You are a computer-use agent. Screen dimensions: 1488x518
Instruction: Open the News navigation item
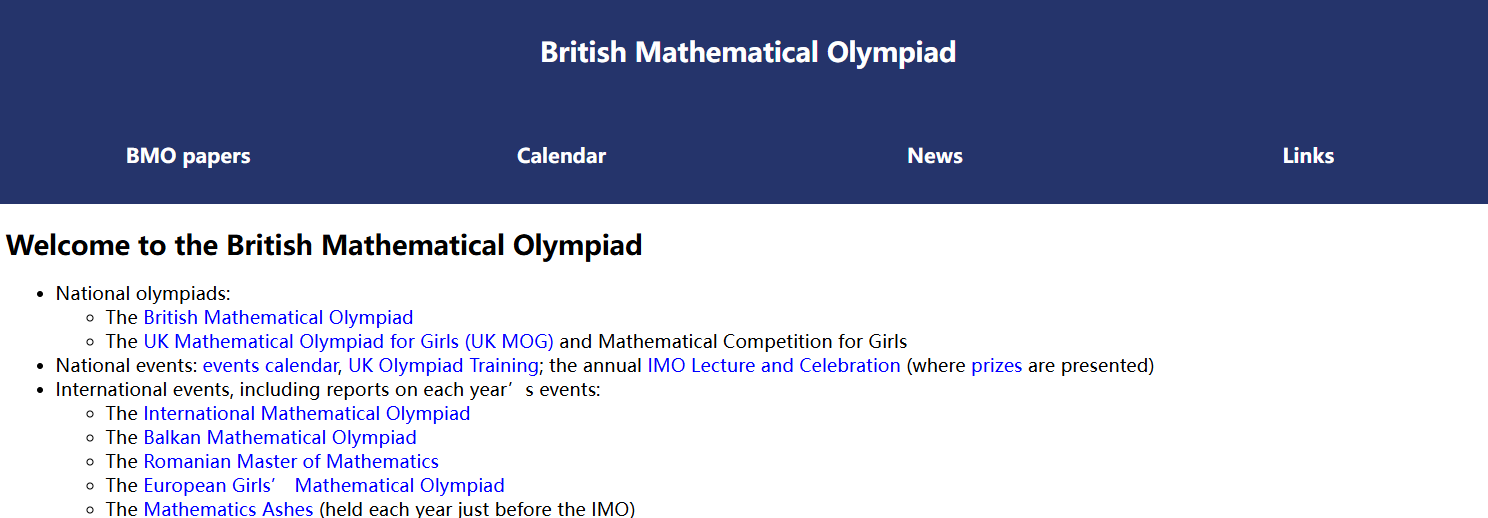(x=935, y=156)
